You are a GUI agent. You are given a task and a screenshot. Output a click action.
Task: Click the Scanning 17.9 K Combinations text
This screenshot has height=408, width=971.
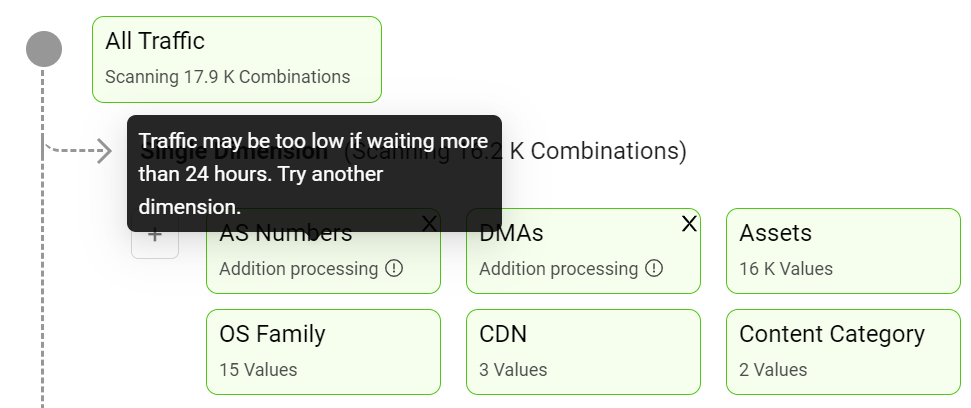pos(227,77)
